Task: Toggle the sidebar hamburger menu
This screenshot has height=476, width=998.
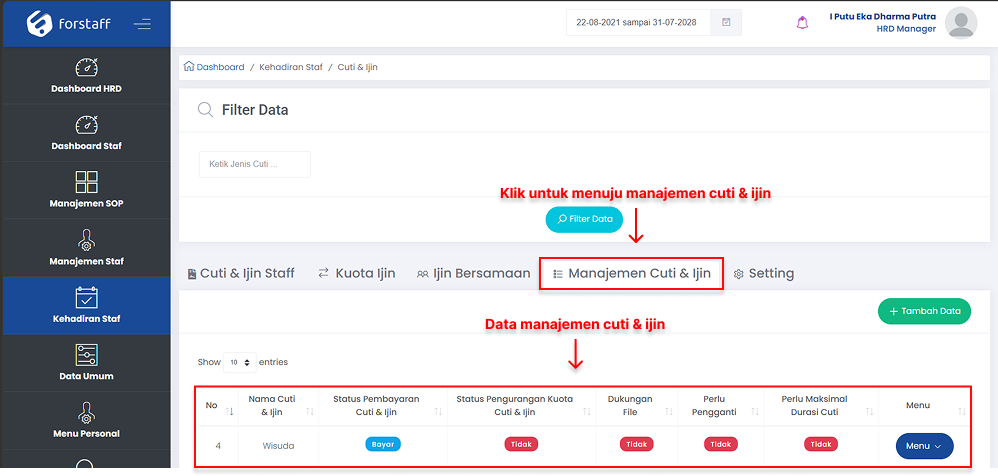Action: 142,24
